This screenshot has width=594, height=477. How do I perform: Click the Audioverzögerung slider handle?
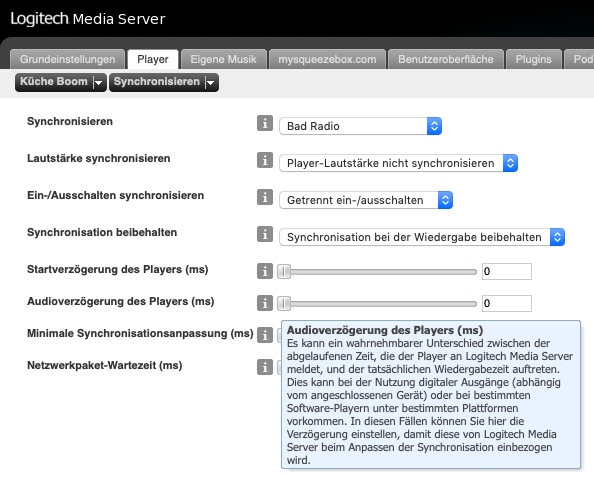(284, 303)
